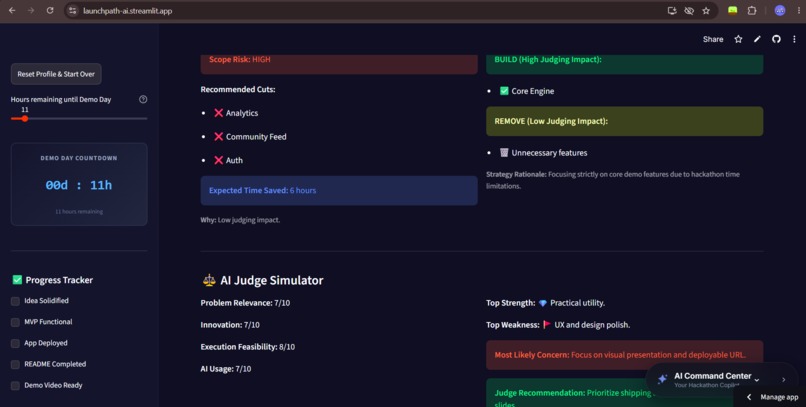Screen dimensions: 806x407
Task: Click the Why: Low judging impact text
Action: pyautogui.click(x=240, y=219)
